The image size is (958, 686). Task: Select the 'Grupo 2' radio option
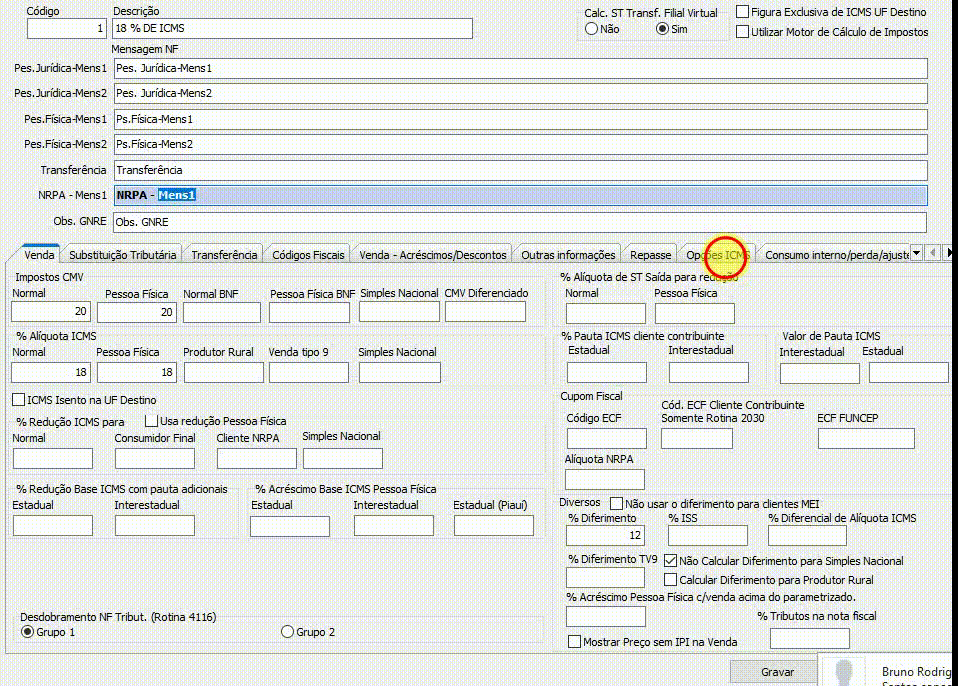click(x=288, y=632)
